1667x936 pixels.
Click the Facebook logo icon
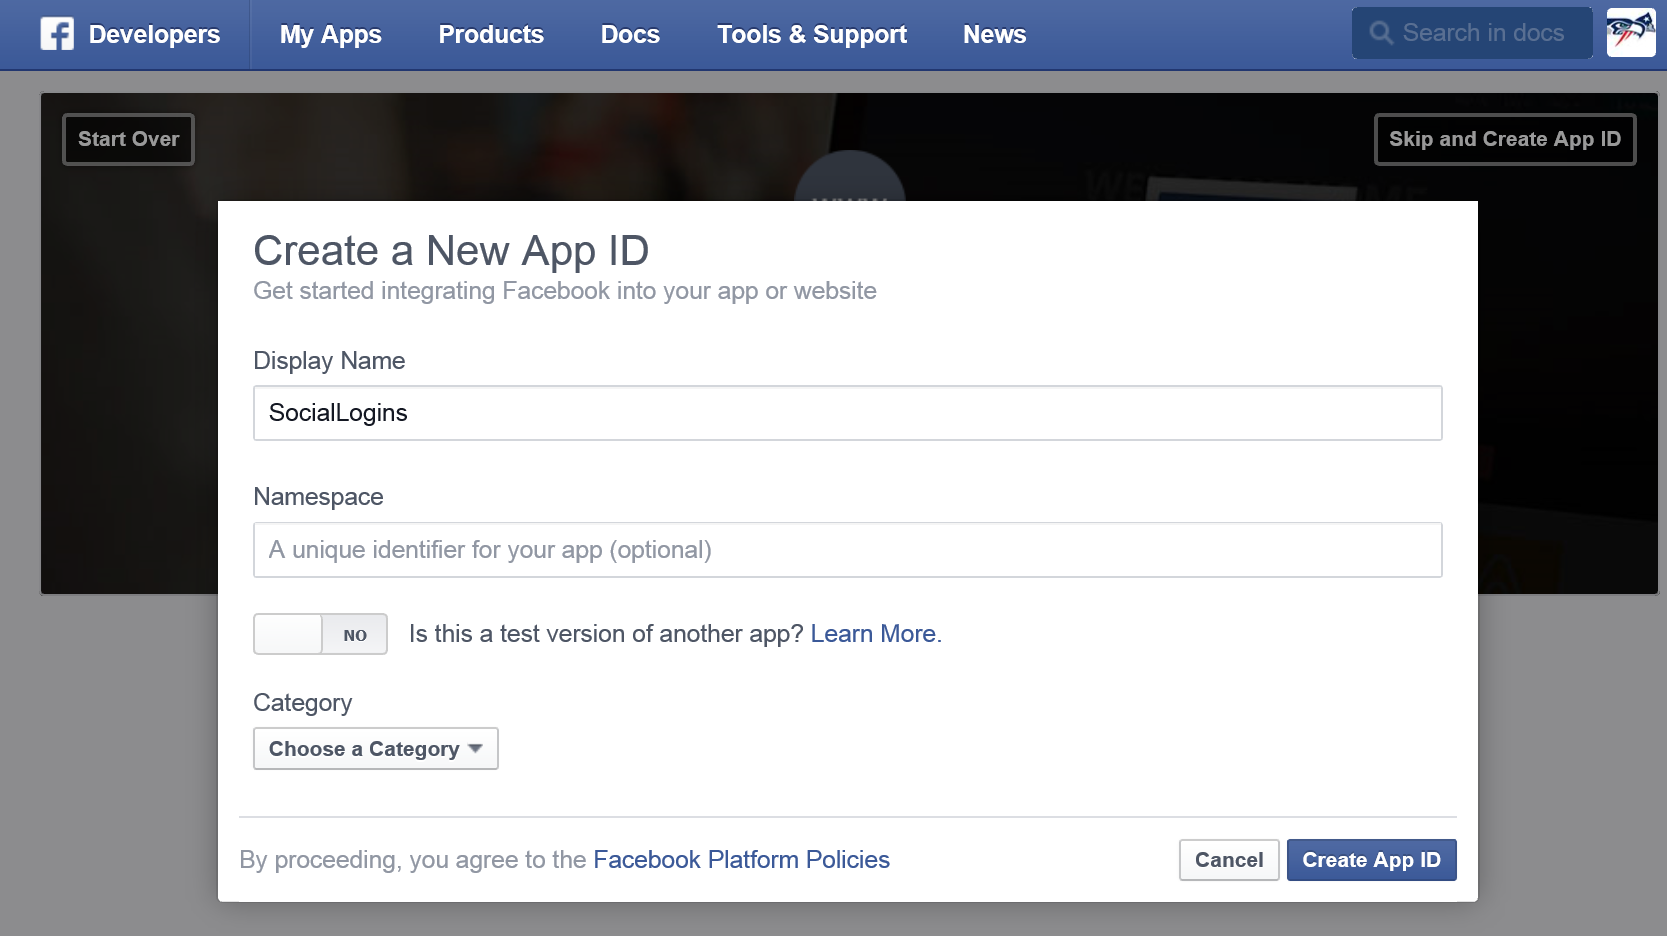point(57,34)
